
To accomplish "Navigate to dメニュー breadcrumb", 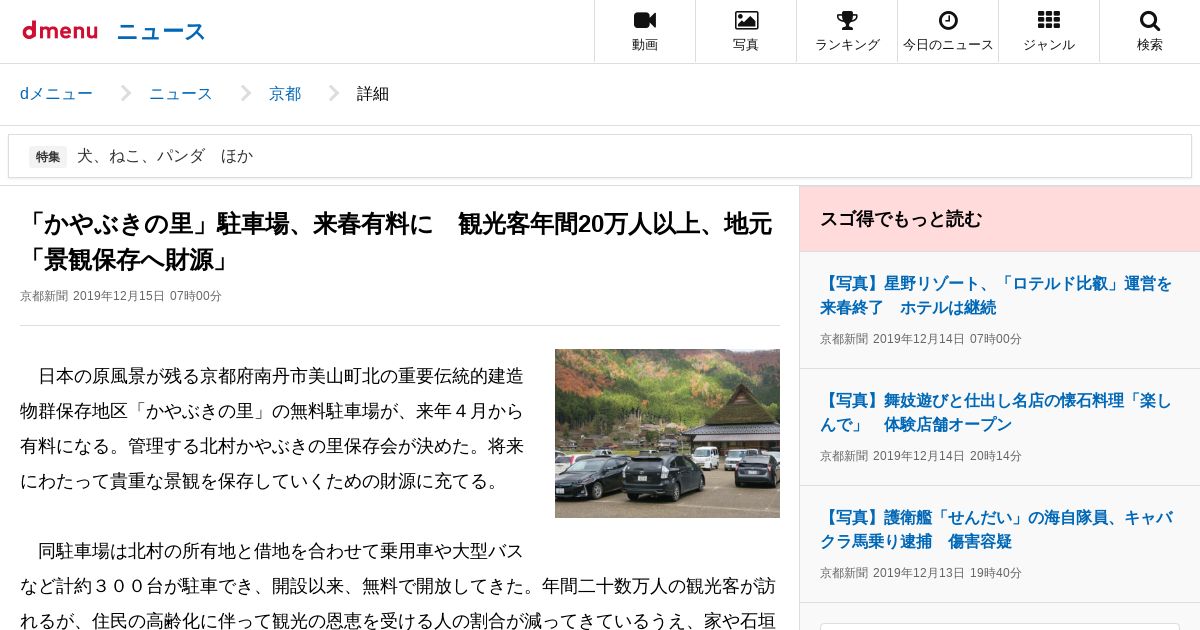I will (56, 94).
